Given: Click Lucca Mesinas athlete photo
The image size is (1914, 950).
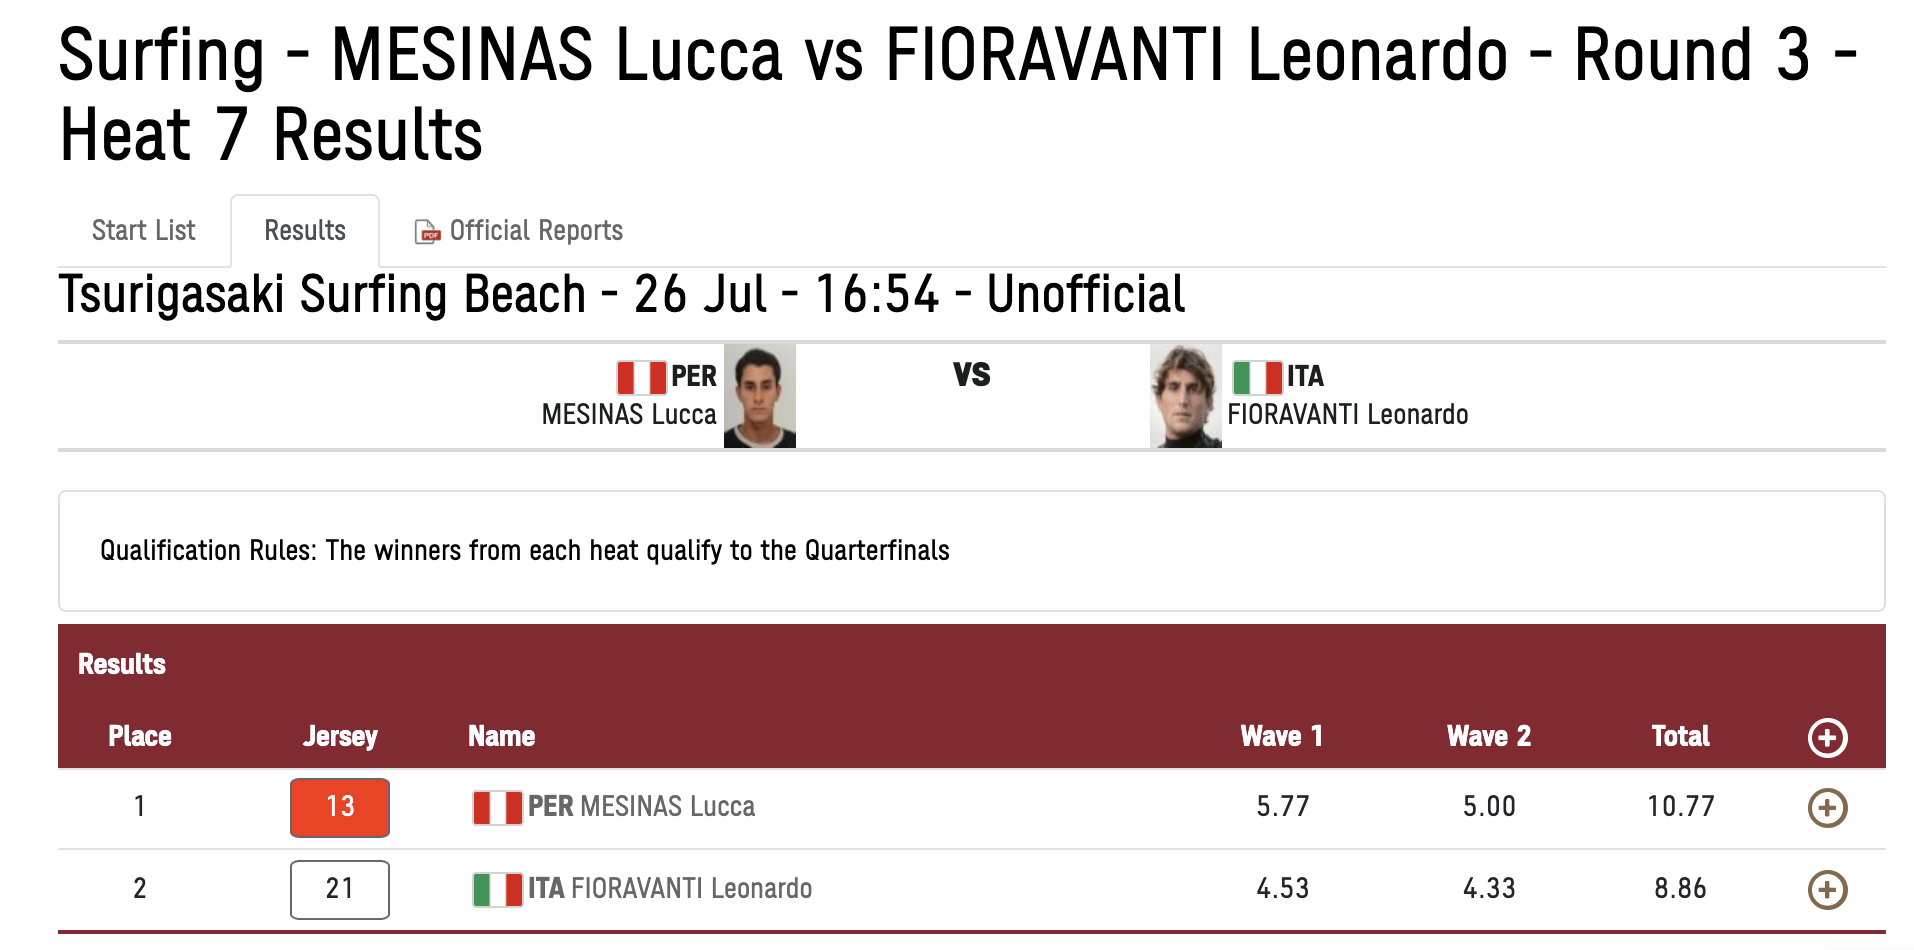Looking at the screenshot, I should point(760,396).
